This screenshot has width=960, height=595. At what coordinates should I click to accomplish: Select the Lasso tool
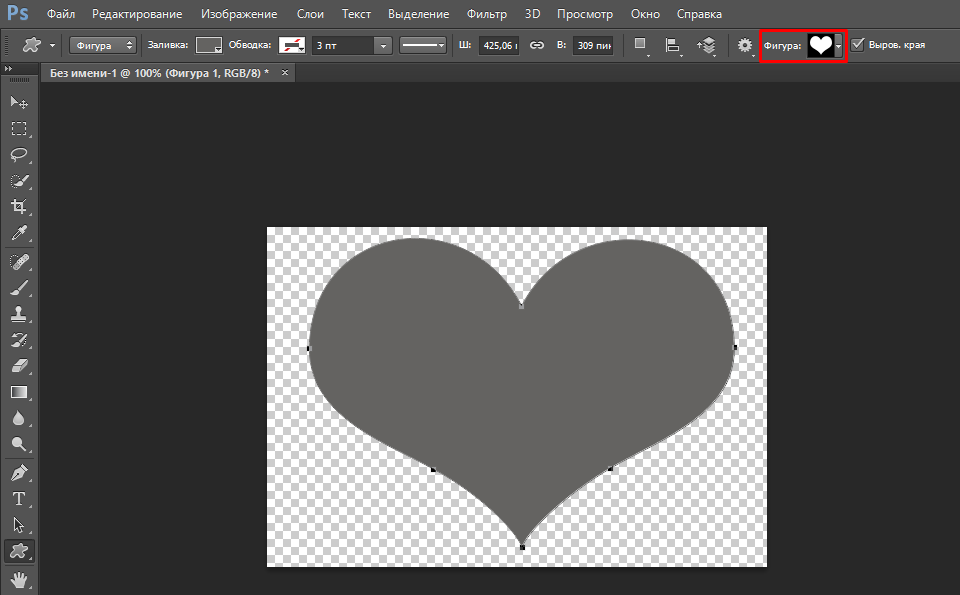[x=18, y=155]
